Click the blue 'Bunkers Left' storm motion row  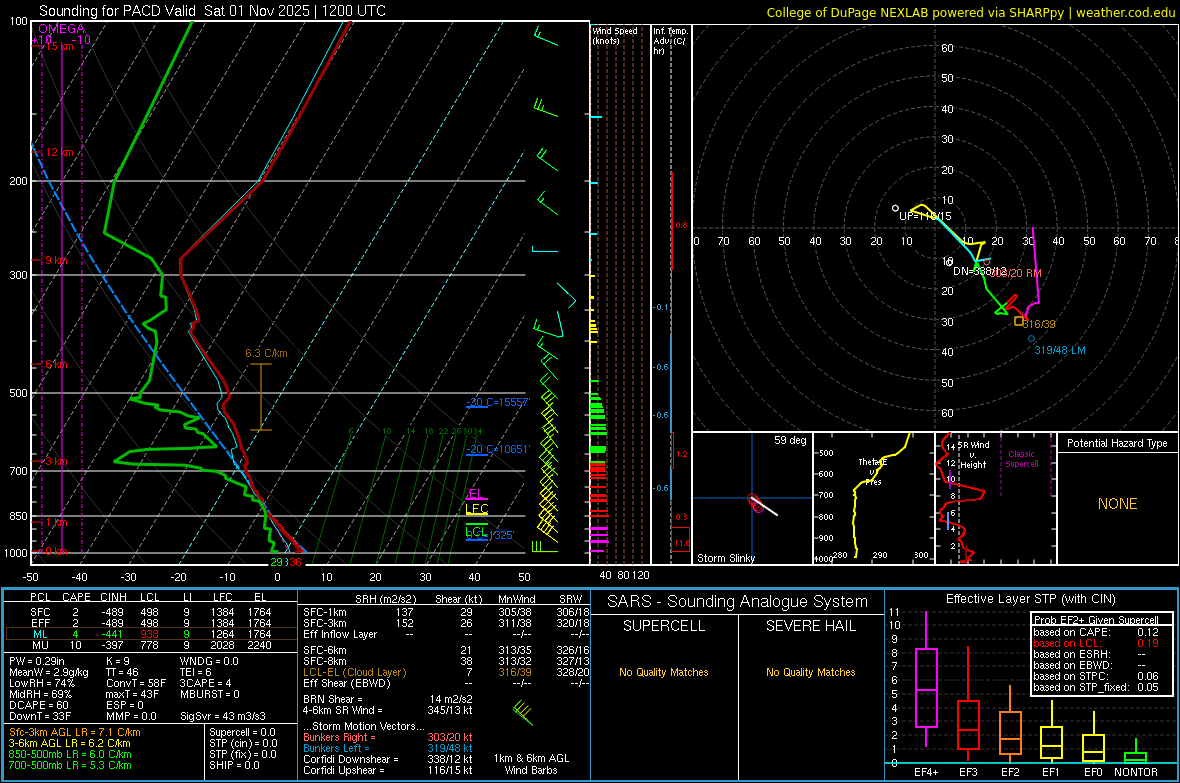click(388, 748)
